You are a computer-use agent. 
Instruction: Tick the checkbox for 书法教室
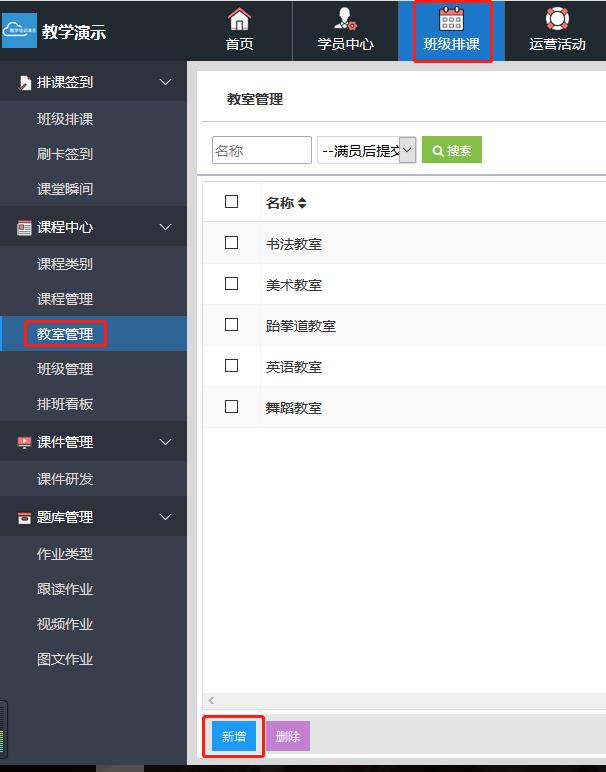pyautogui.click(x=232, y=243)
